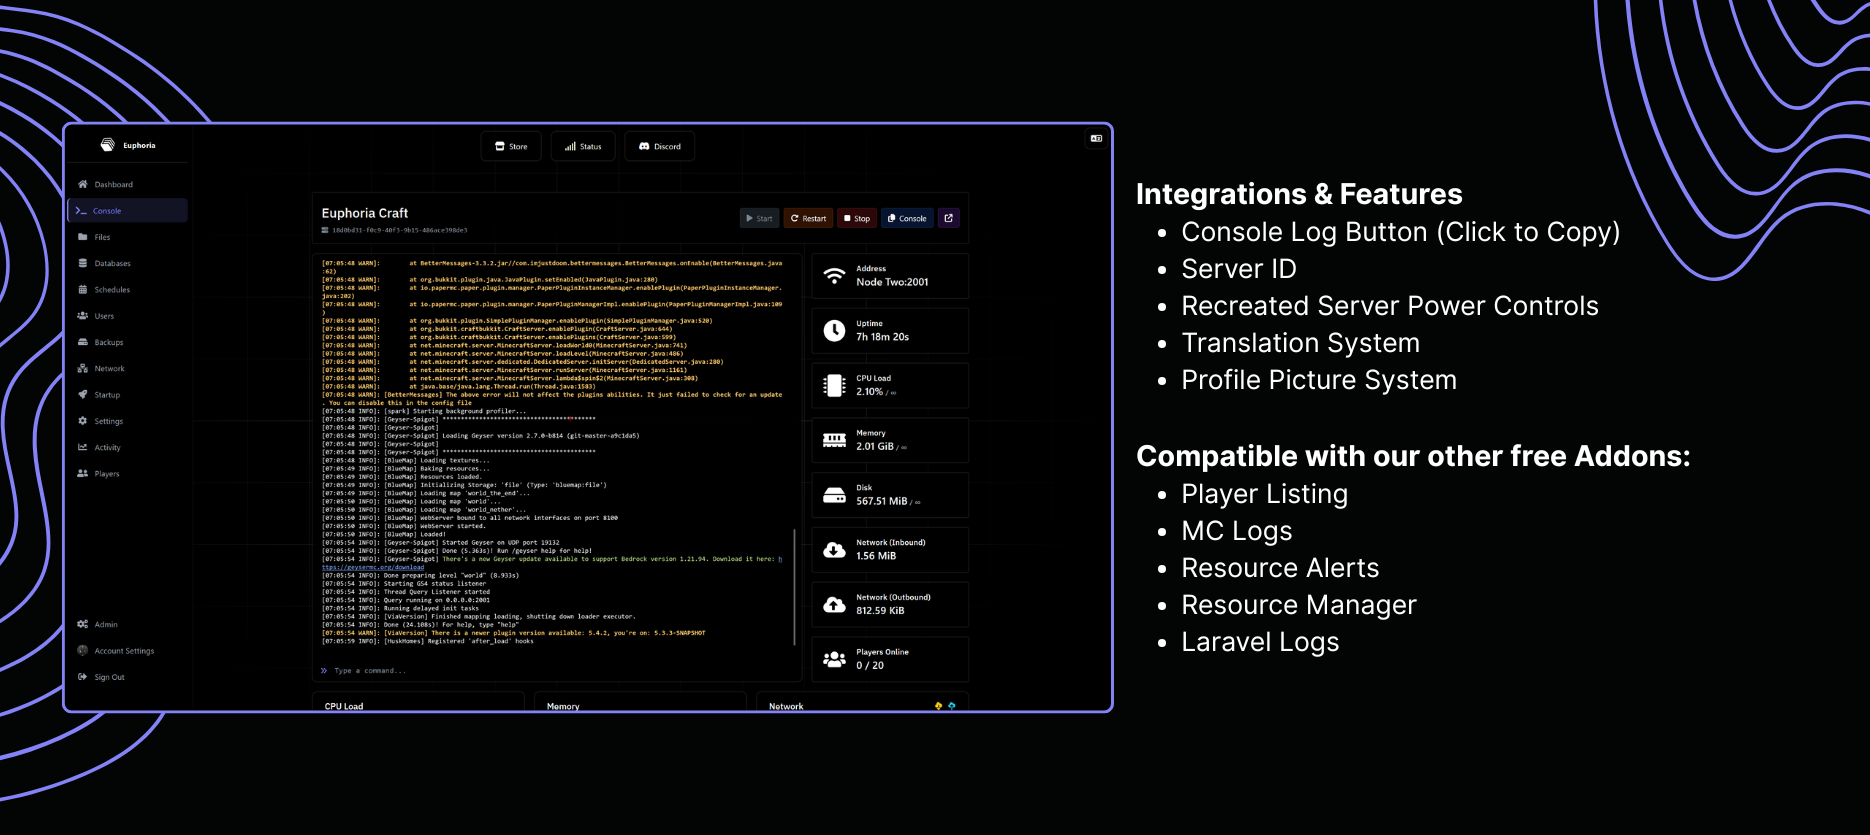Copy the console log with Console button

coord(908,218)
